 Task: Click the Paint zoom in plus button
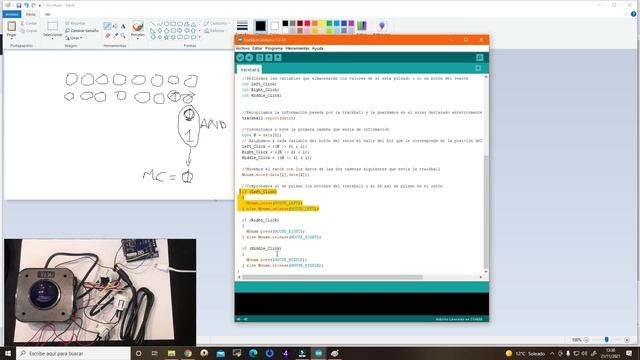627,340
